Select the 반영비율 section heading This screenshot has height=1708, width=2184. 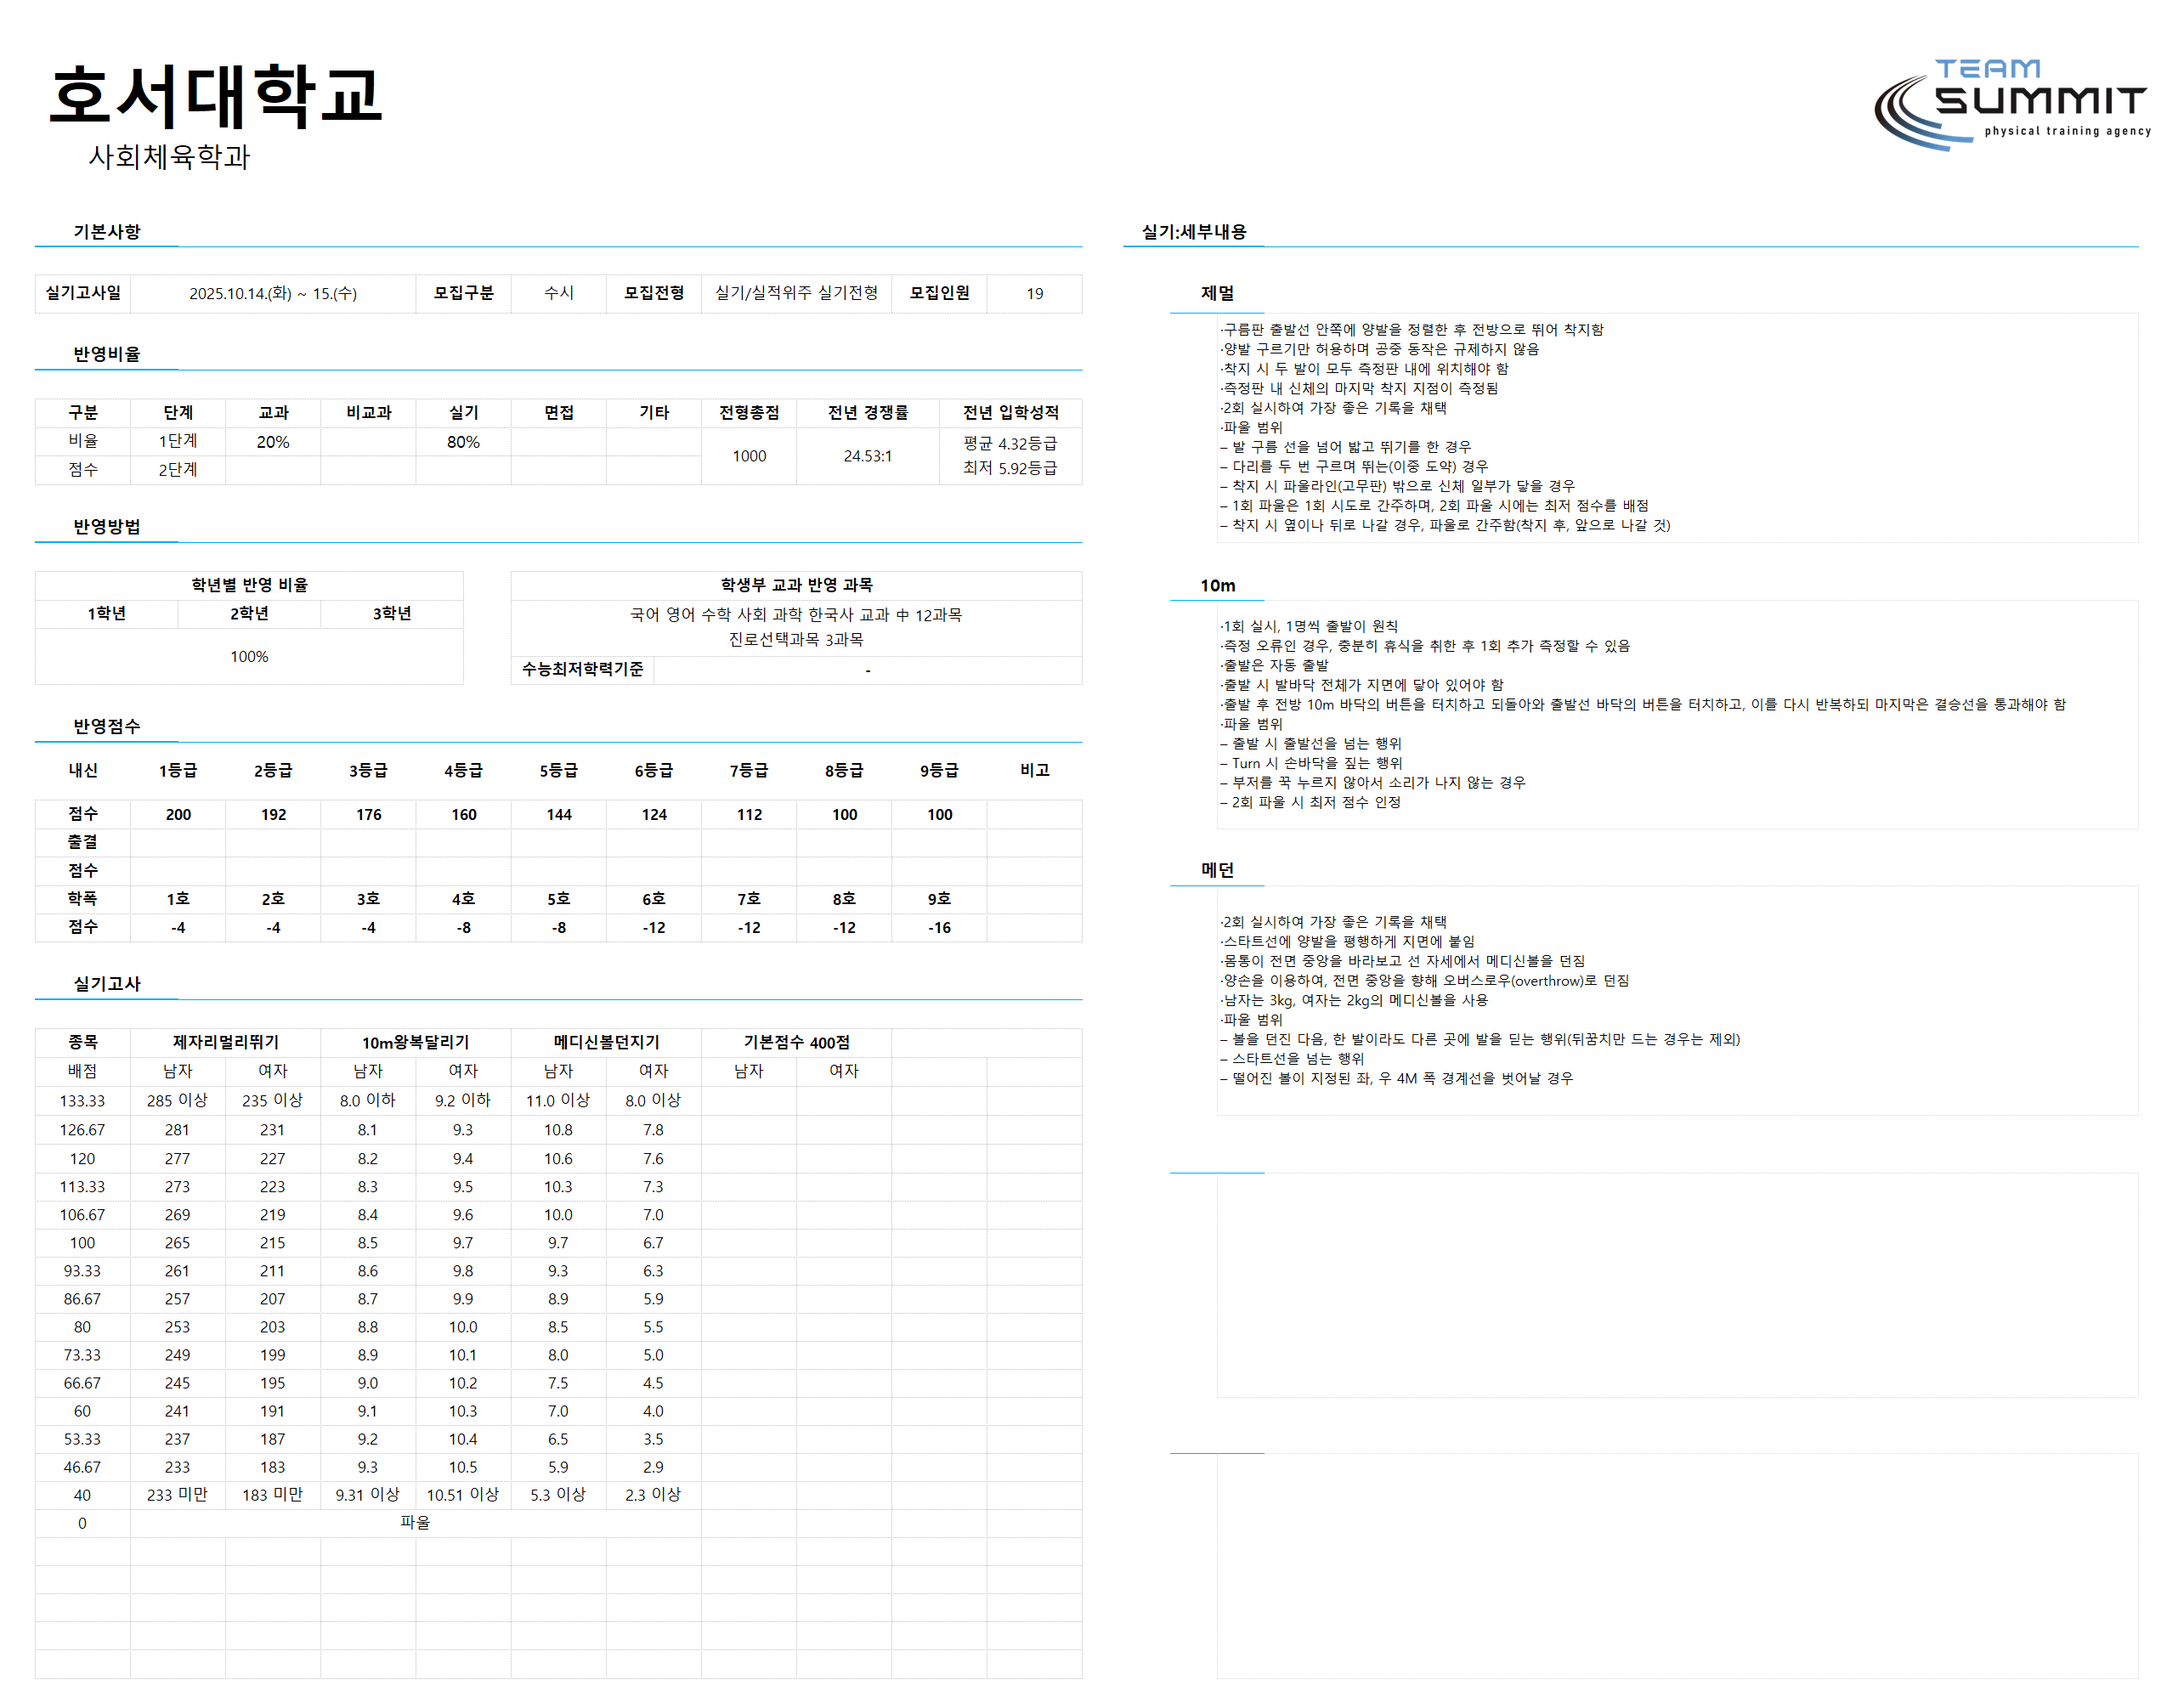click(107, 354)
